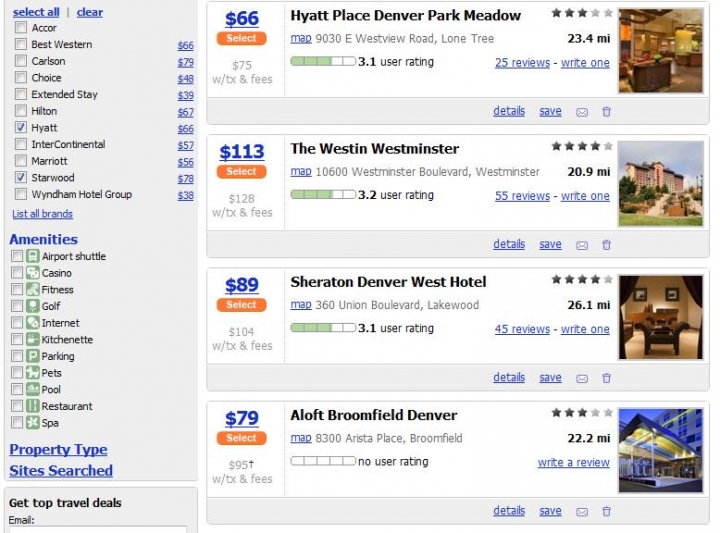The height and width of the screenshot is (533, 720).
Task: Select the $113 Westin Westminster deal
Action: (242, 171)
